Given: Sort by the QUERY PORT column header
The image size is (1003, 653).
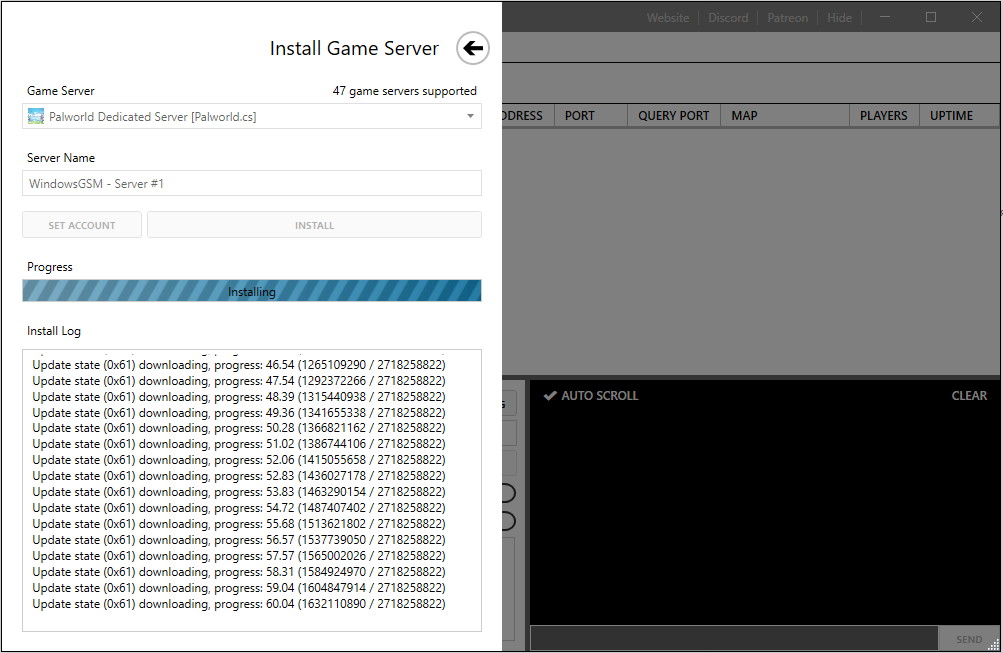Looking at the screenshot, I should tap(674, 116).
